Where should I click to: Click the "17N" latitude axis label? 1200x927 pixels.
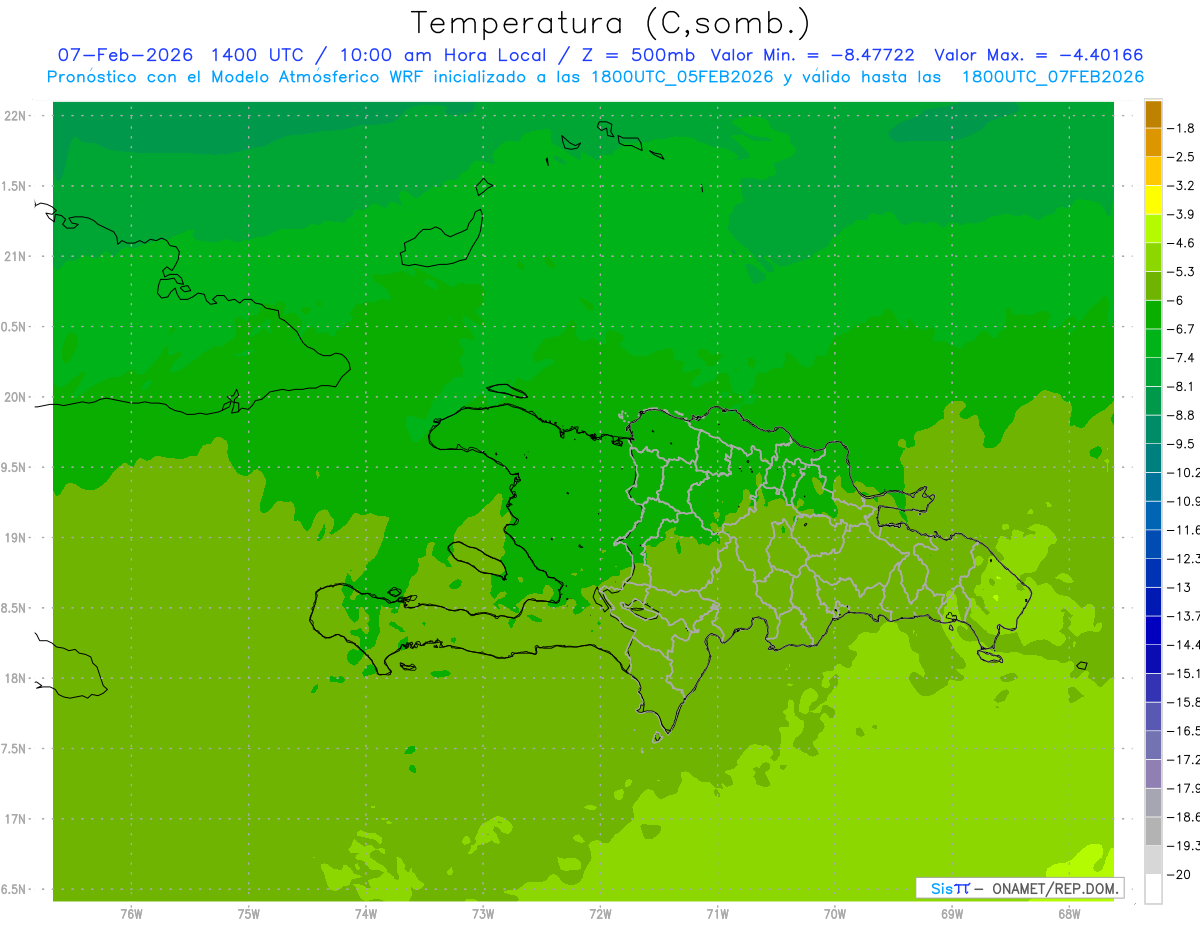[14, 819]
